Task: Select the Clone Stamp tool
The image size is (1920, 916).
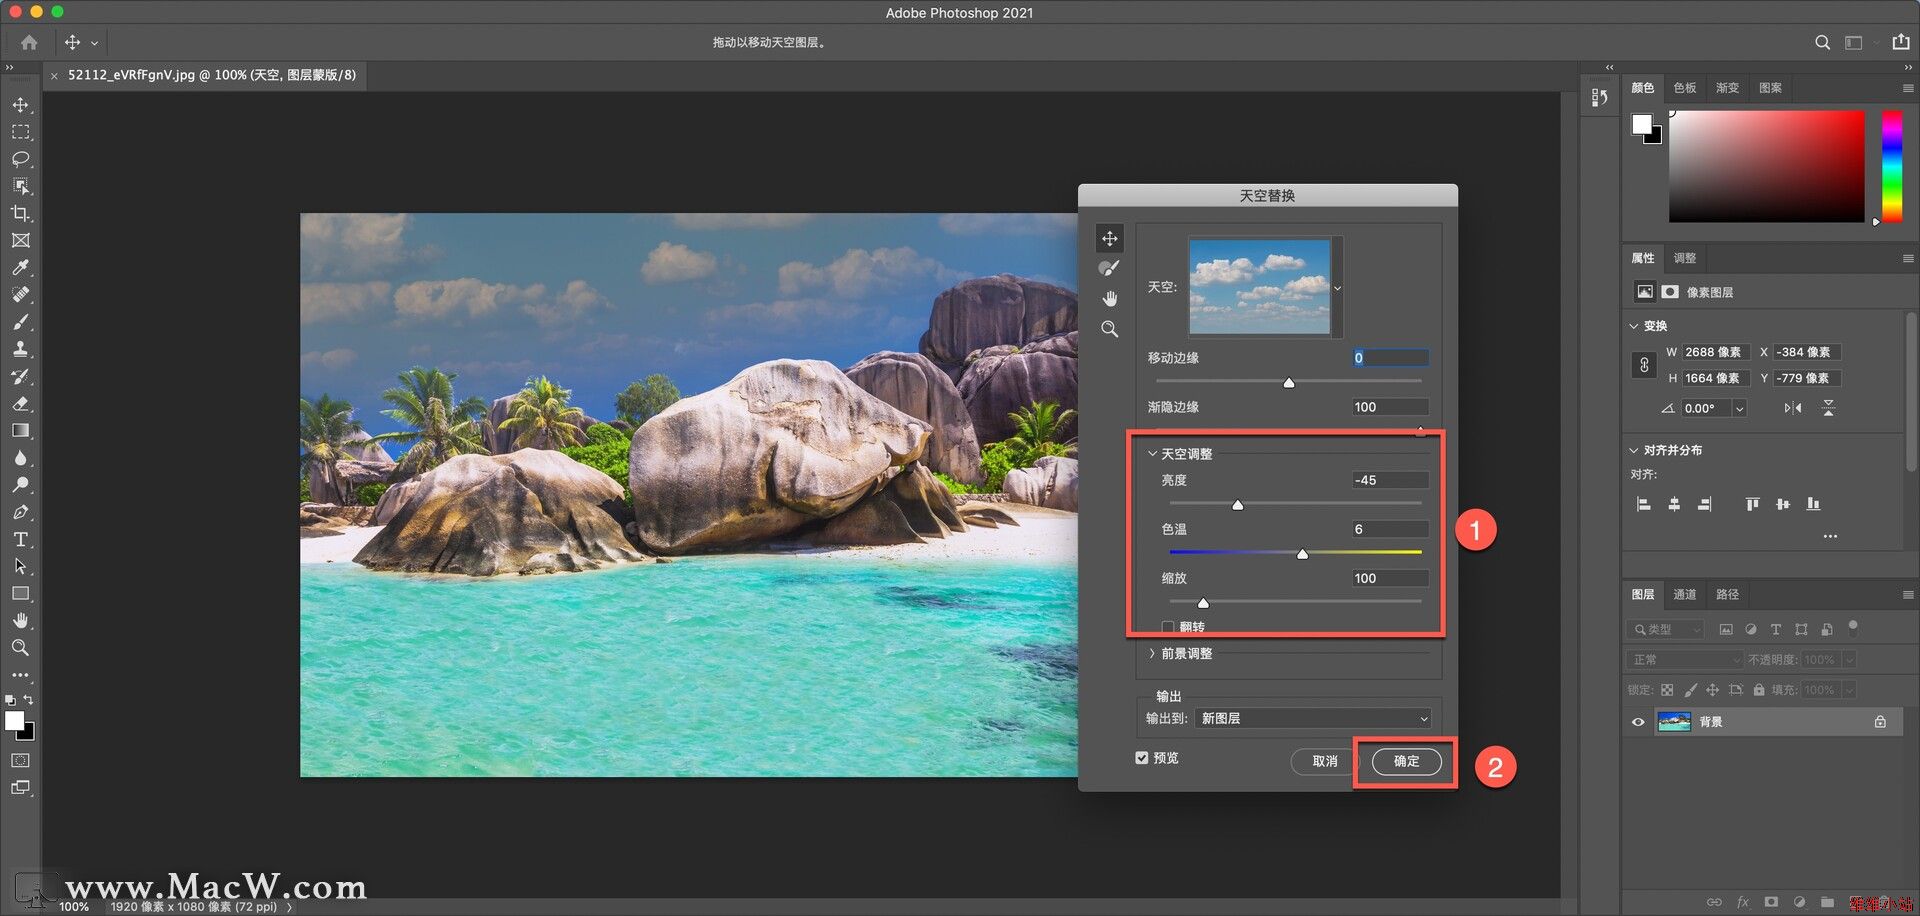Action: pos(20,349)
